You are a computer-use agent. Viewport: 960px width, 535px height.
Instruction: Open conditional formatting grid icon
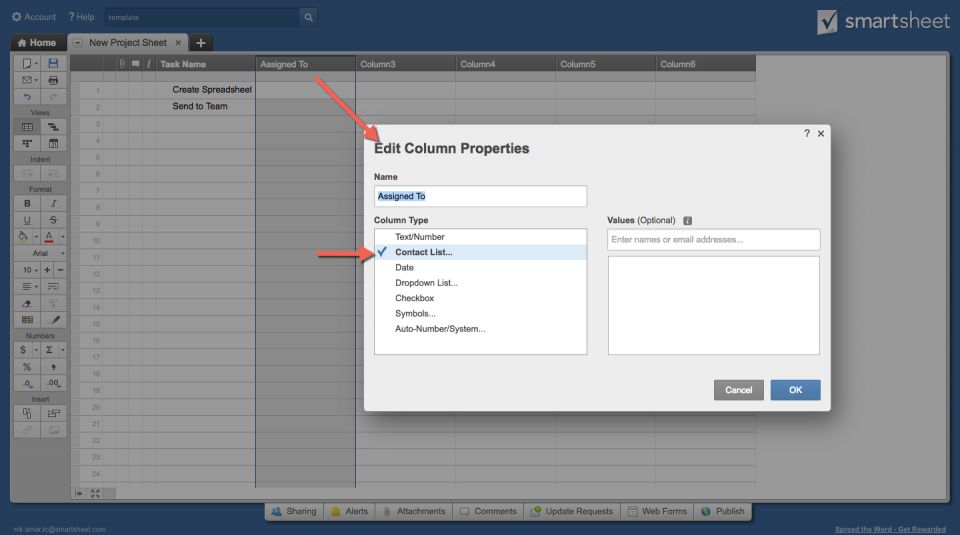(x=27, y=320)
